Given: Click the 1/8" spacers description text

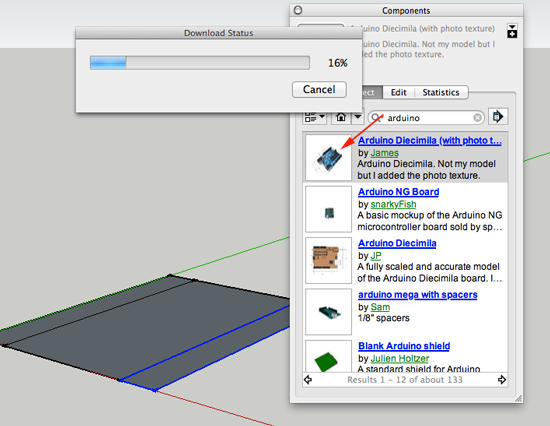Looking at the screenshot, I should pyautogui.click(x=384, y=318).
